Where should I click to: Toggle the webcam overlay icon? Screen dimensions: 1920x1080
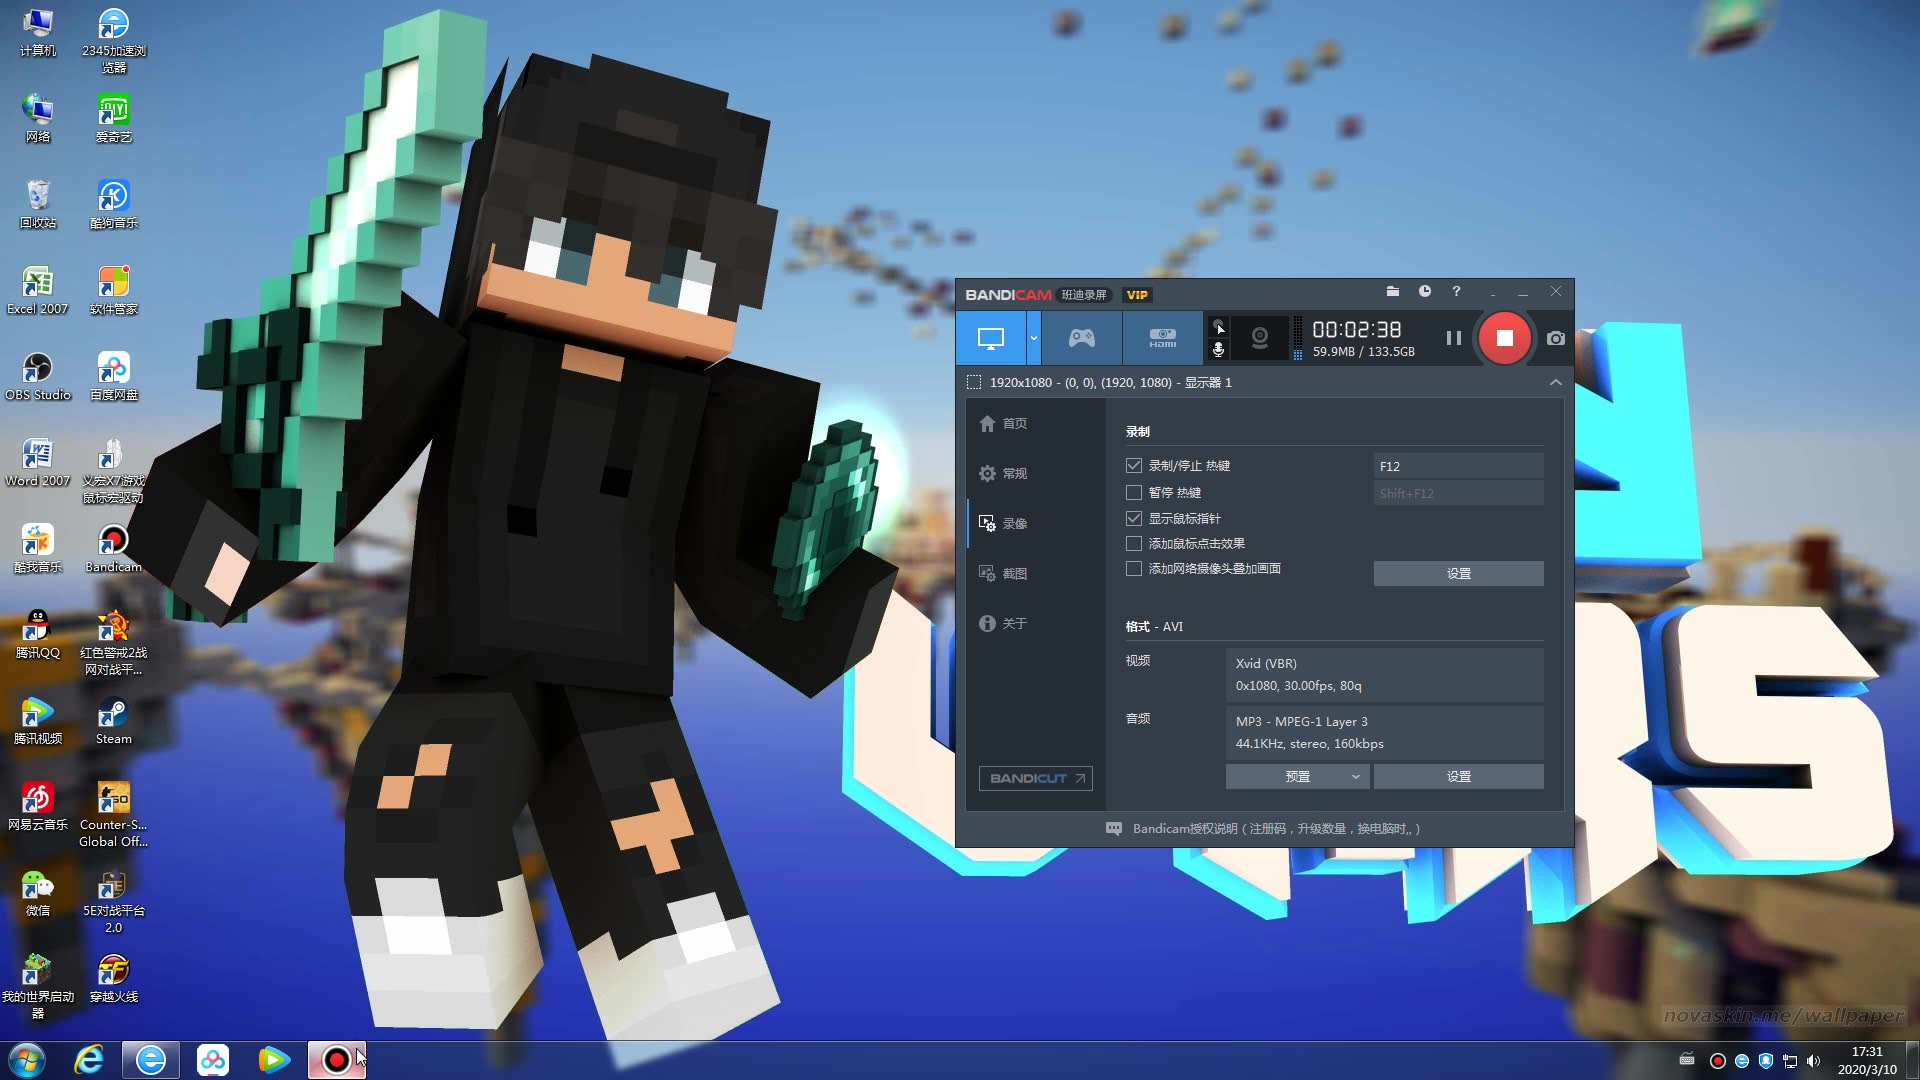(x=1260, y=338)
